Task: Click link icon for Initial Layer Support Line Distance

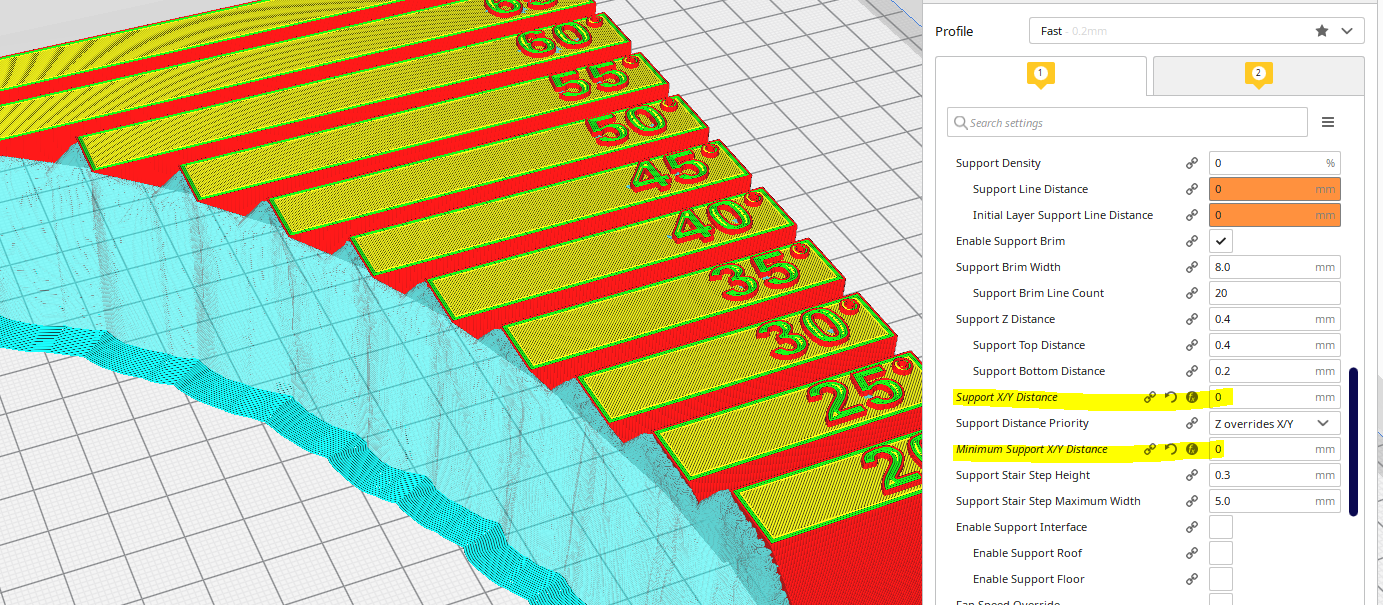Action: (x=1192, y=215)
